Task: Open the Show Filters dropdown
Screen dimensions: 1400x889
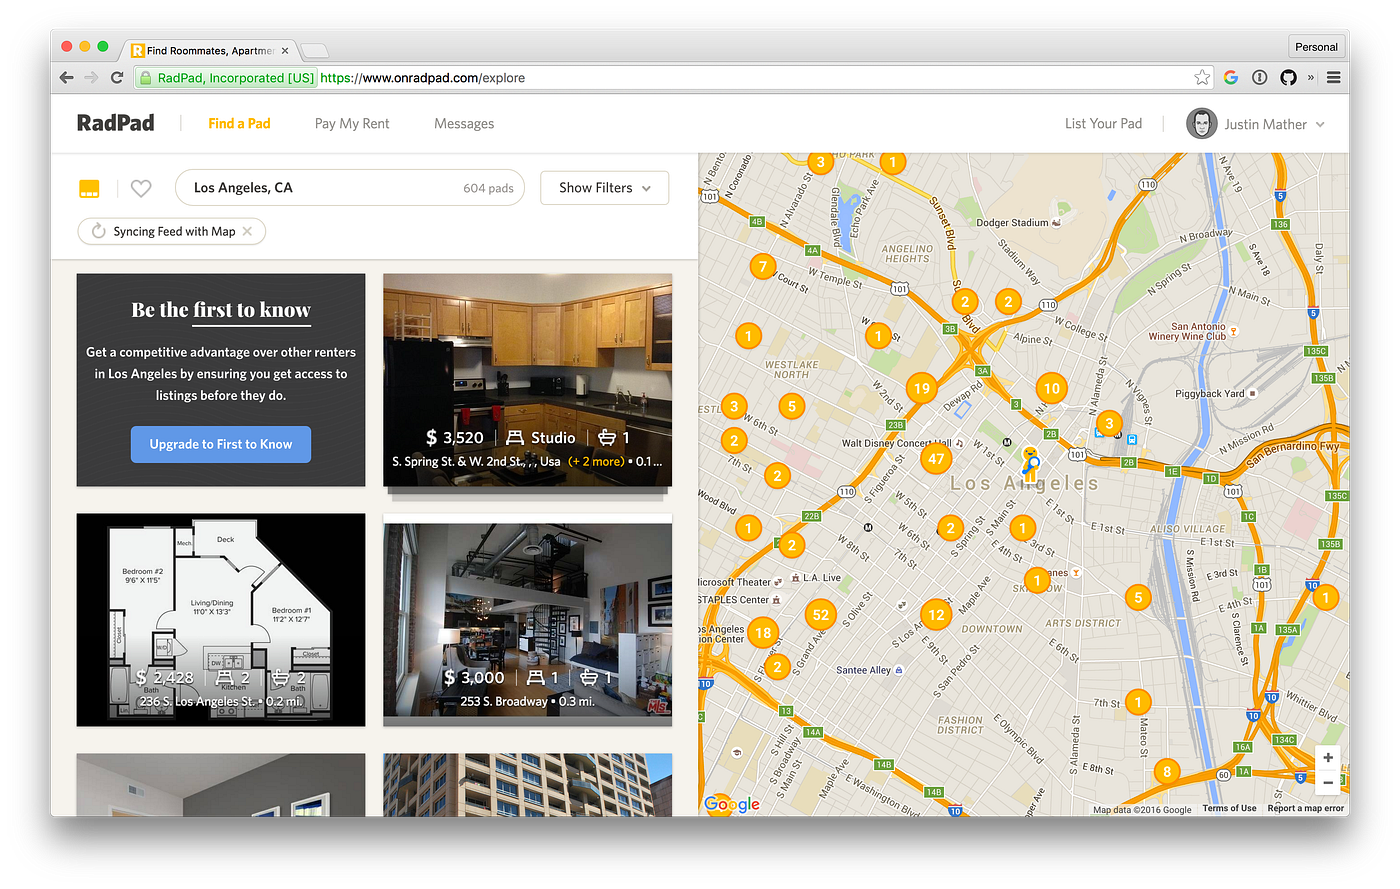Action: [x=604, y=187]
